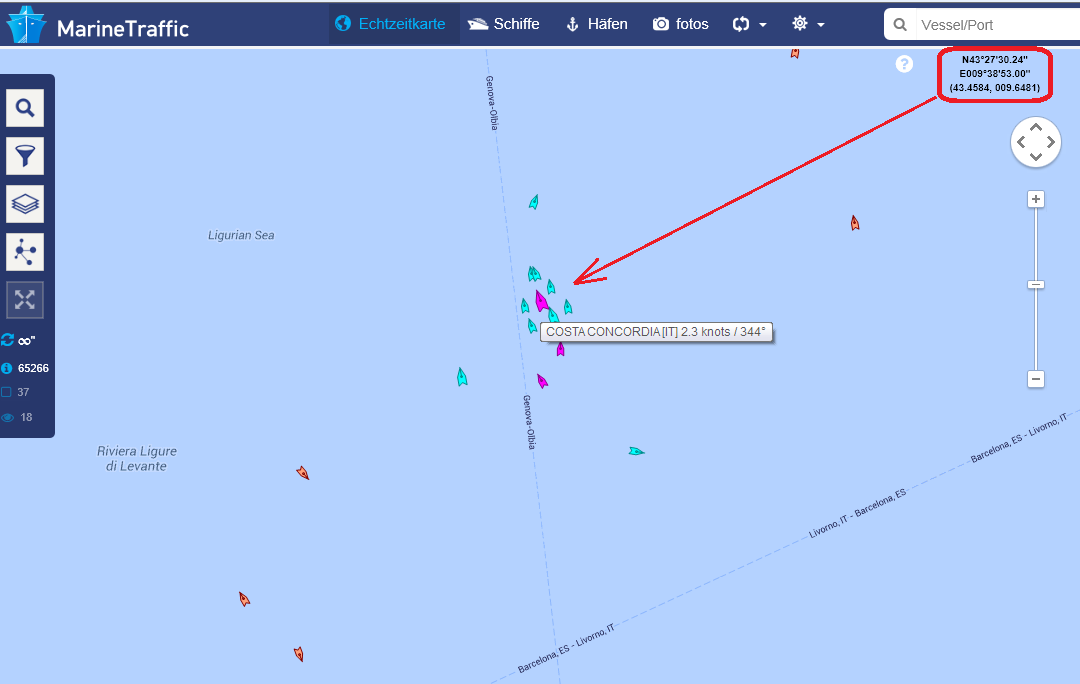The image size is (1080, 684).
Task: Zoom out with the minus button
Action: point(1035,379)
